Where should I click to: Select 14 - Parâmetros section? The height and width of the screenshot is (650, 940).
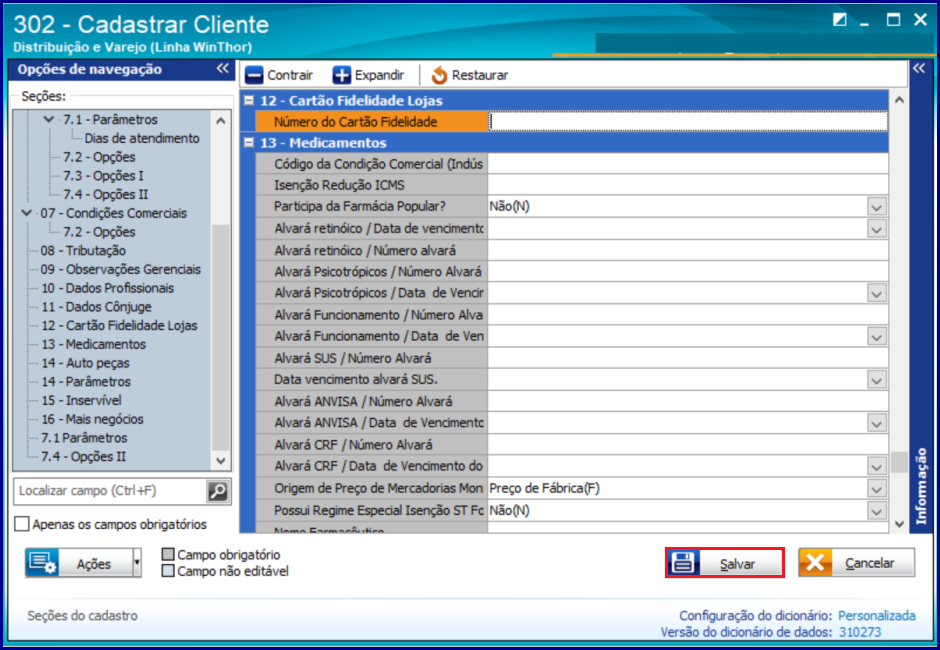(86, 381)
